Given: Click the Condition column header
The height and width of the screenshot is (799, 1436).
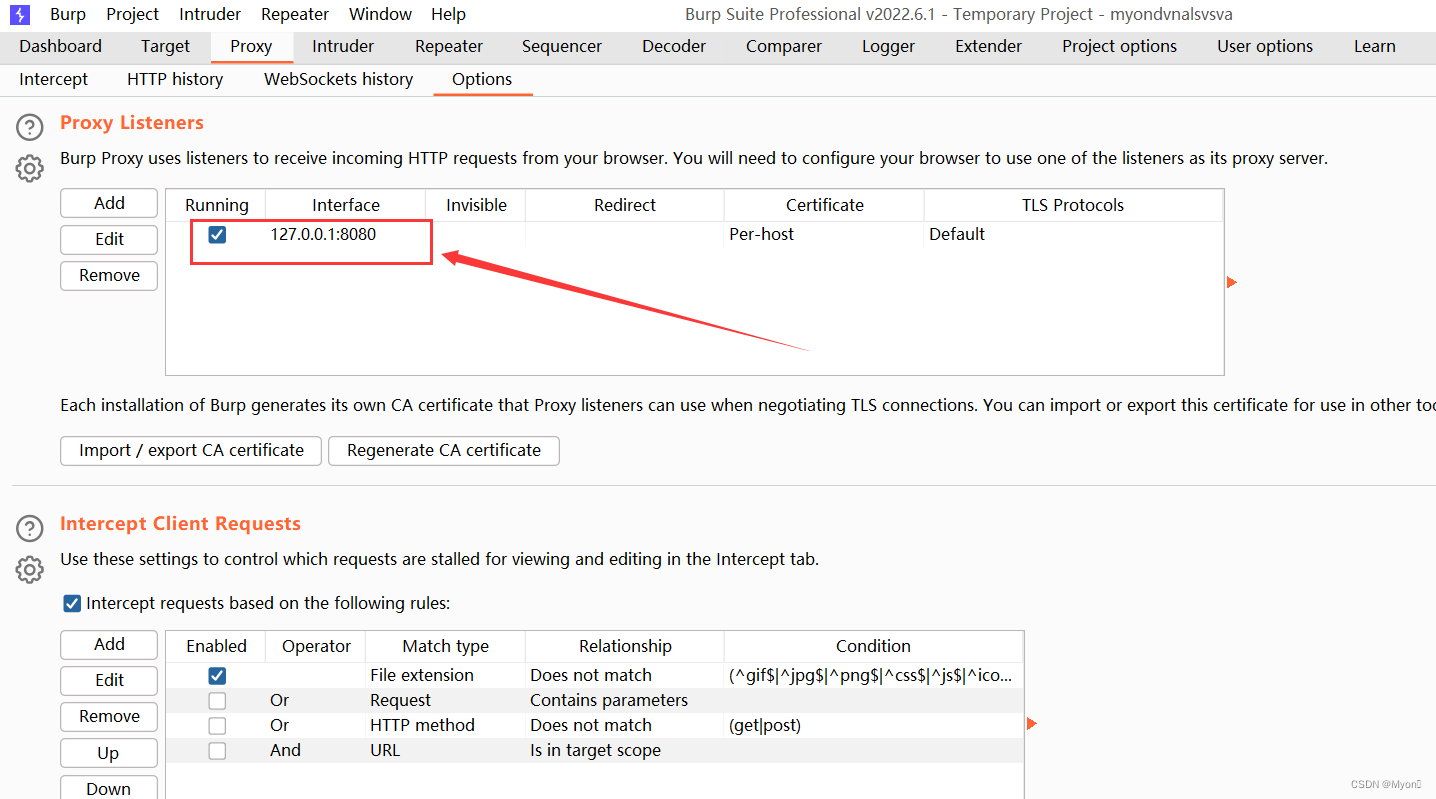Looking at the screenshot, I should (x=873, y=646).
